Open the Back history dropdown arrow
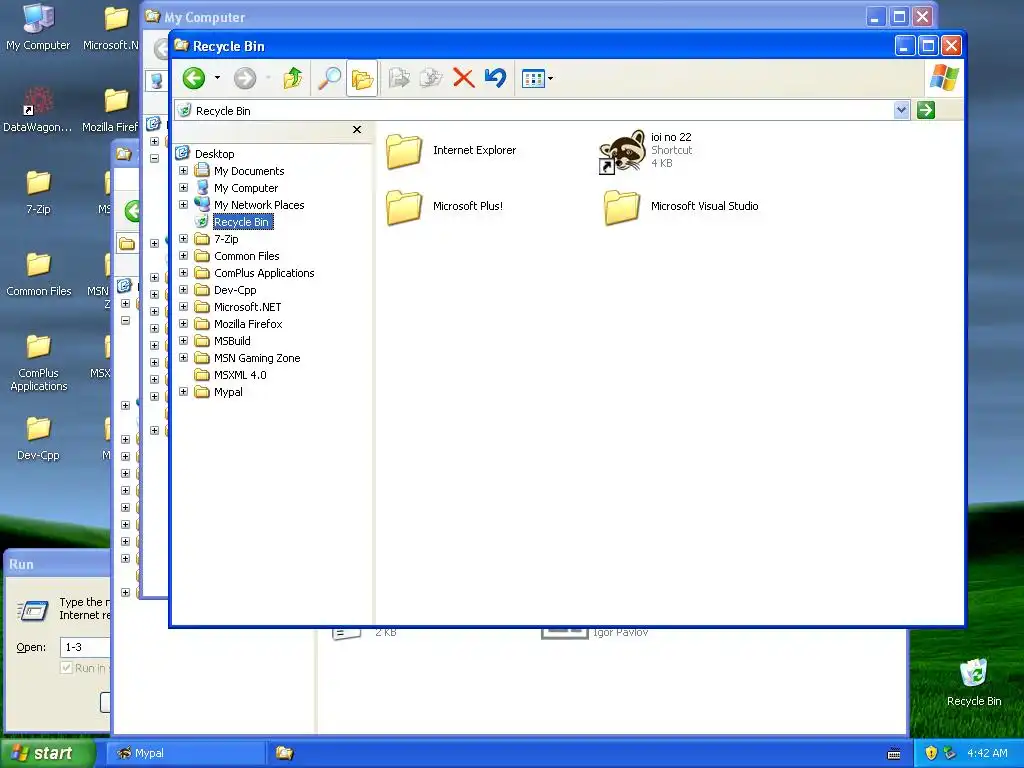Screen dimensions: 1024x768 tap(217, 78)
